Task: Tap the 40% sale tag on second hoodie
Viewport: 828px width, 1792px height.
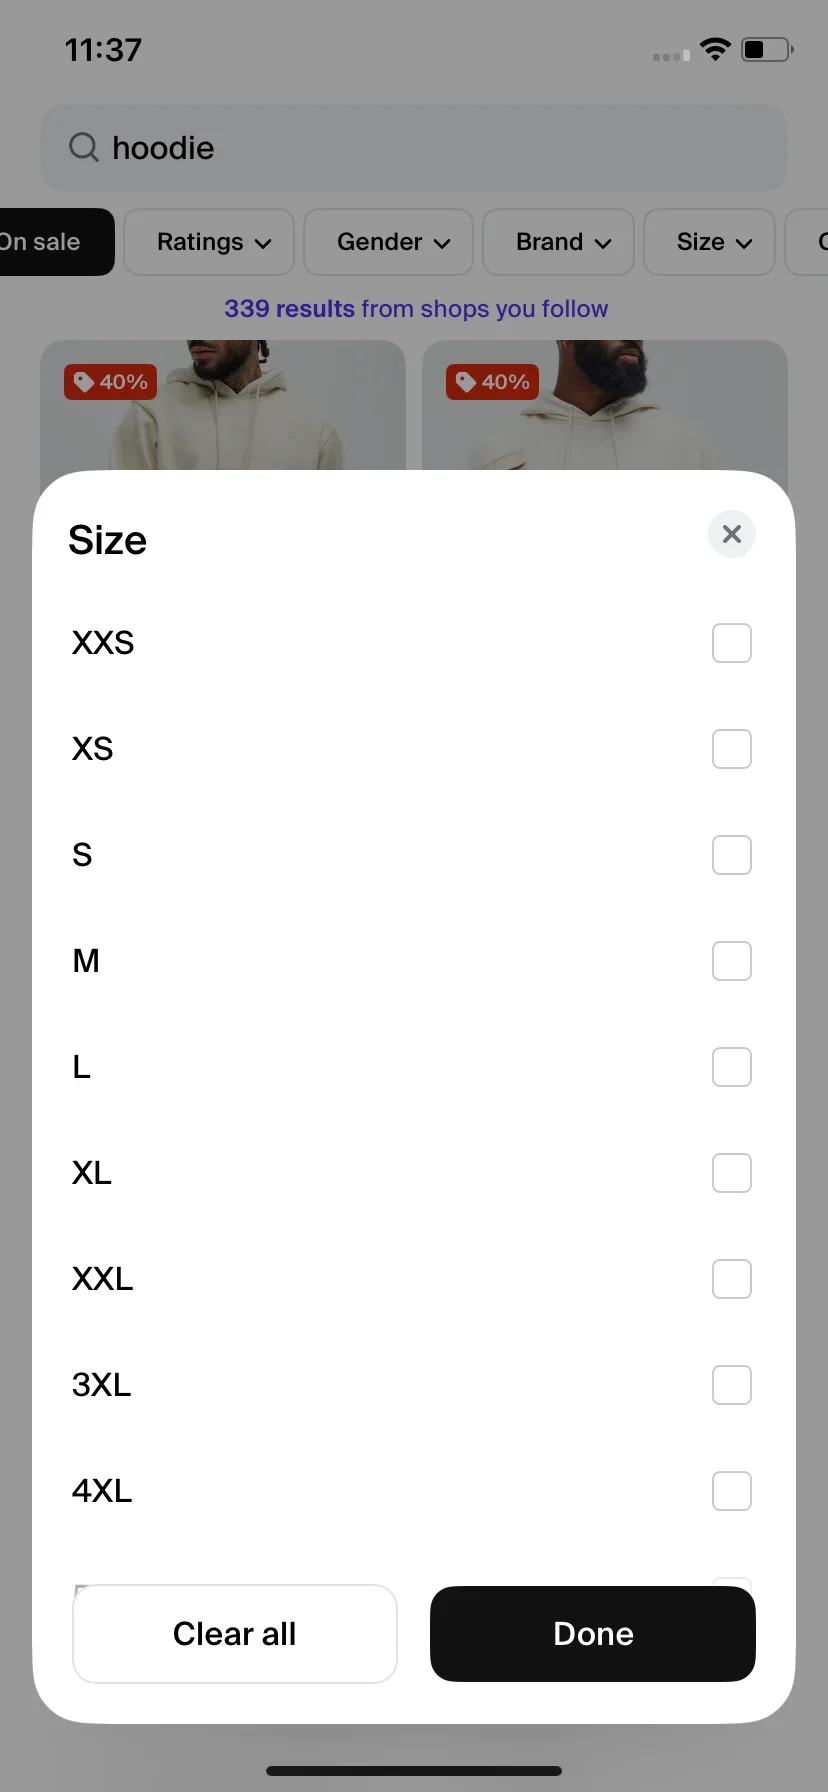Action: [x=493, y=382]
